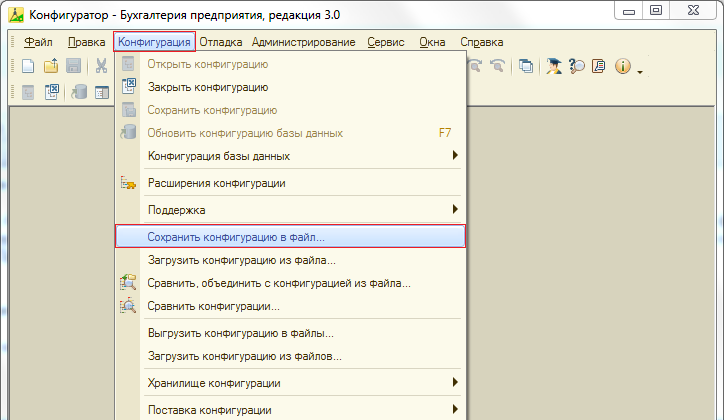Minimize the Configurator window
724x420 pixels.
point(629,11)
